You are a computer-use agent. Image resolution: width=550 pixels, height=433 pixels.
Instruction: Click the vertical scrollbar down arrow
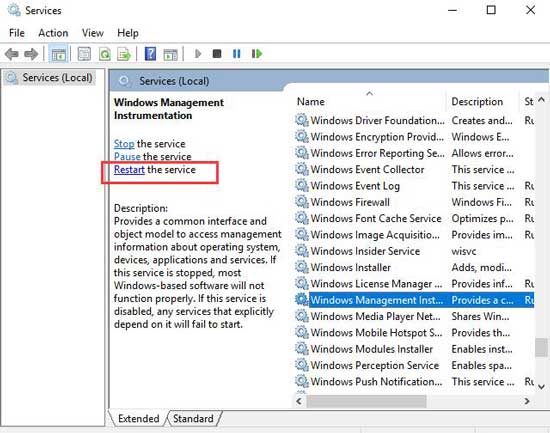(x=542, y=387)
